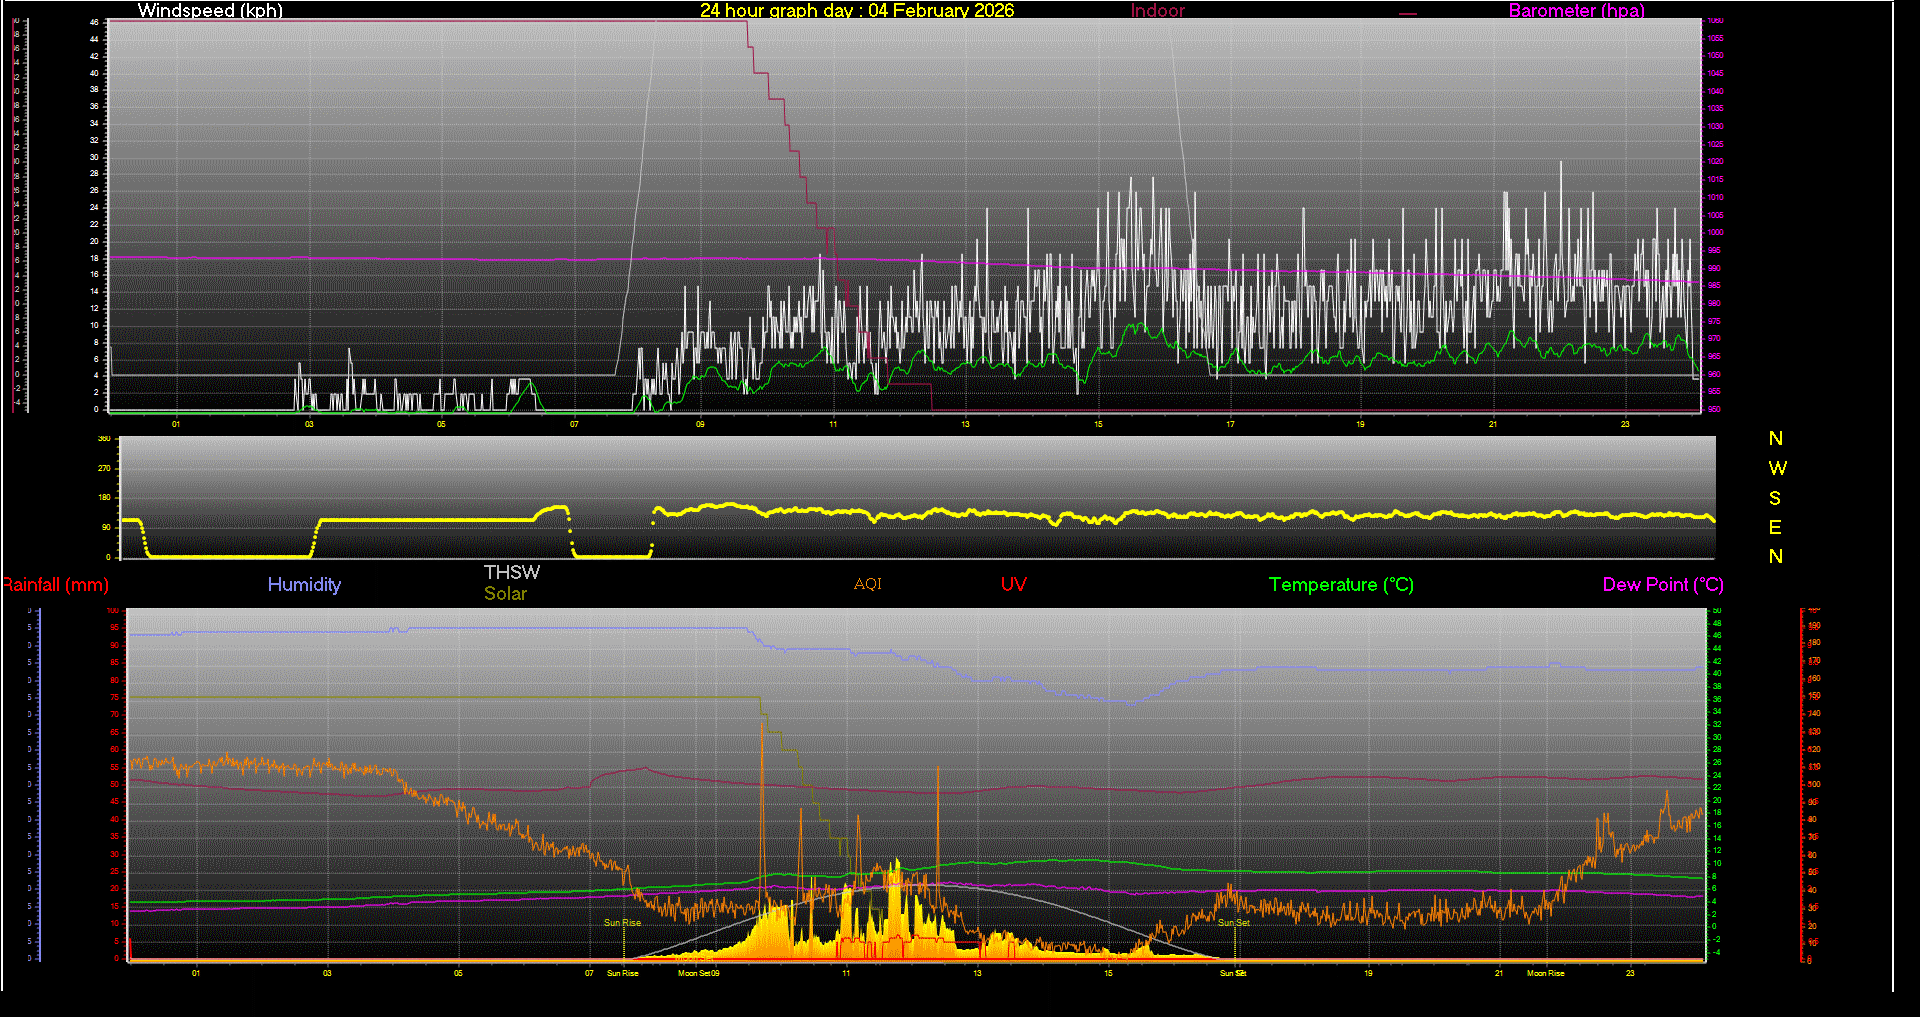
Task: Click the E wind direction letter
Action: [x=1775, y=527]
